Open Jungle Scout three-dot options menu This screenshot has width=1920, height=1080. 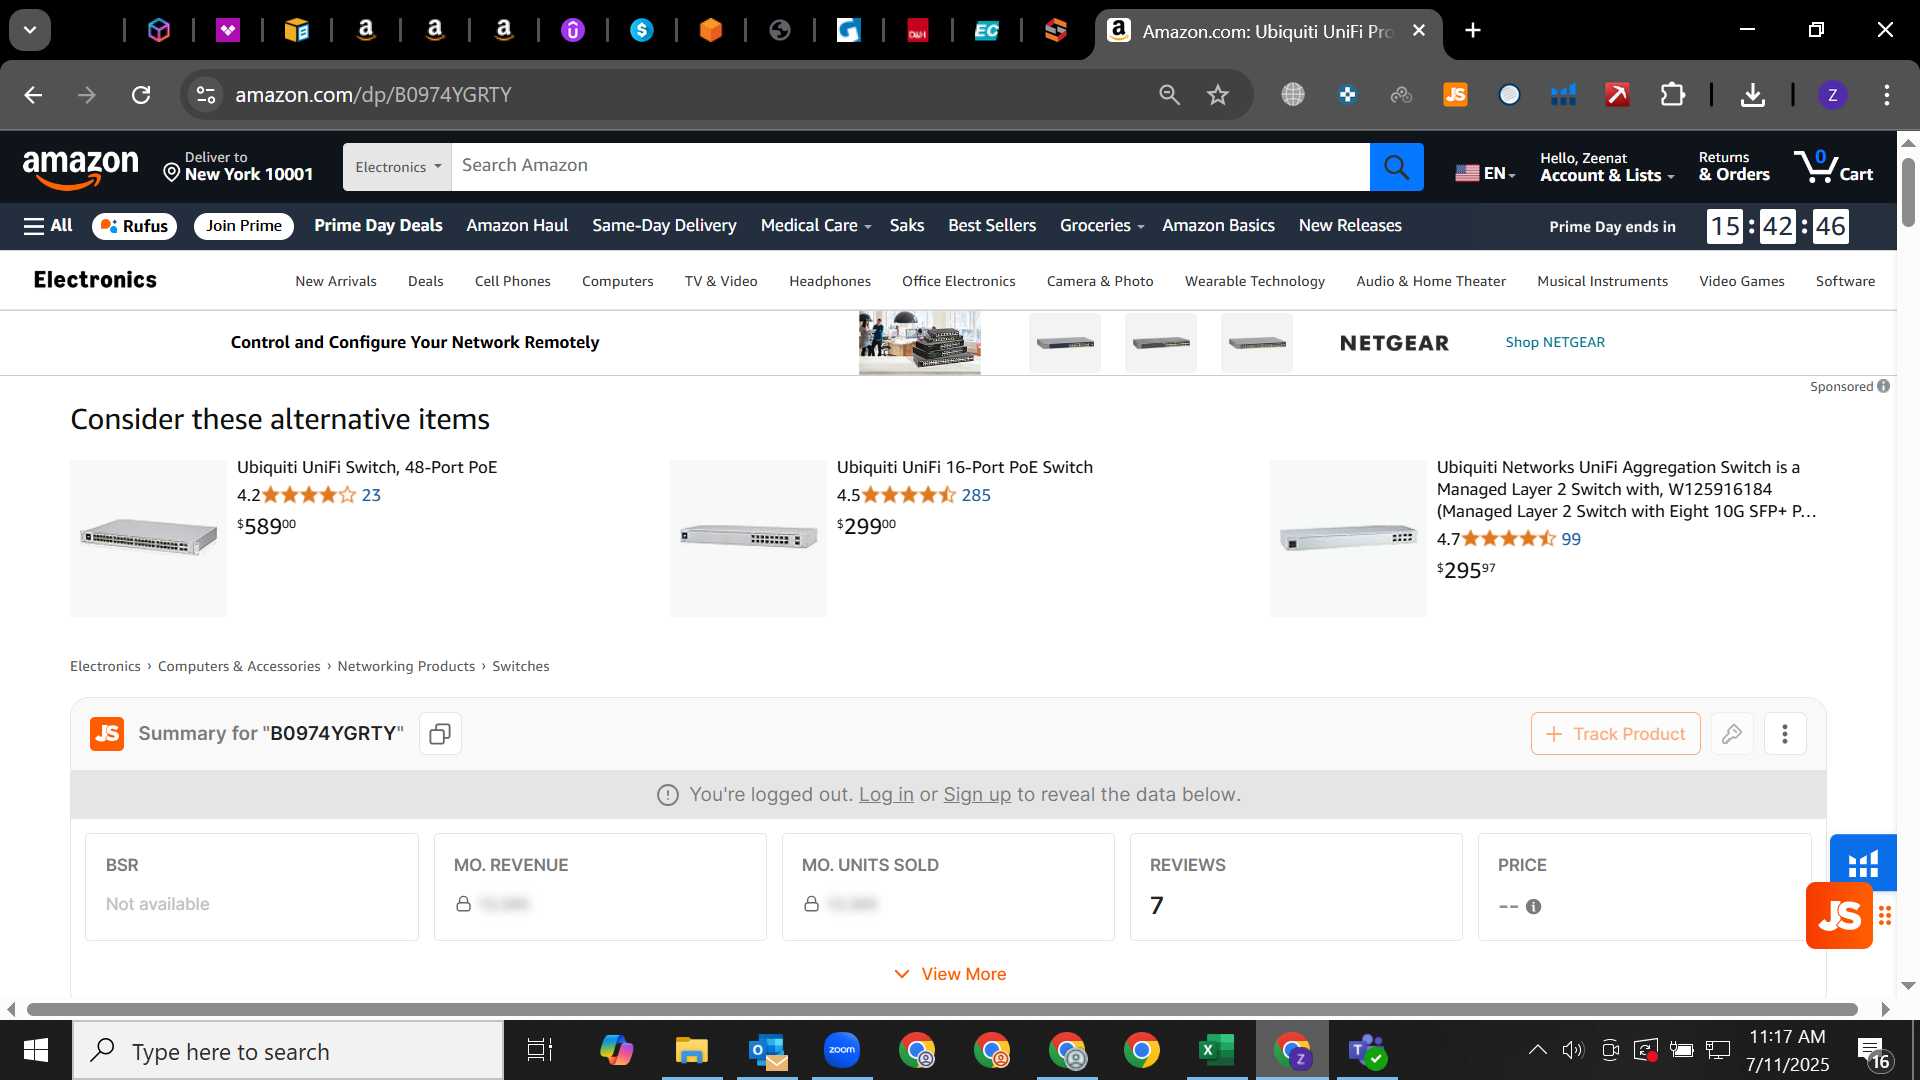coord(1785,734)
